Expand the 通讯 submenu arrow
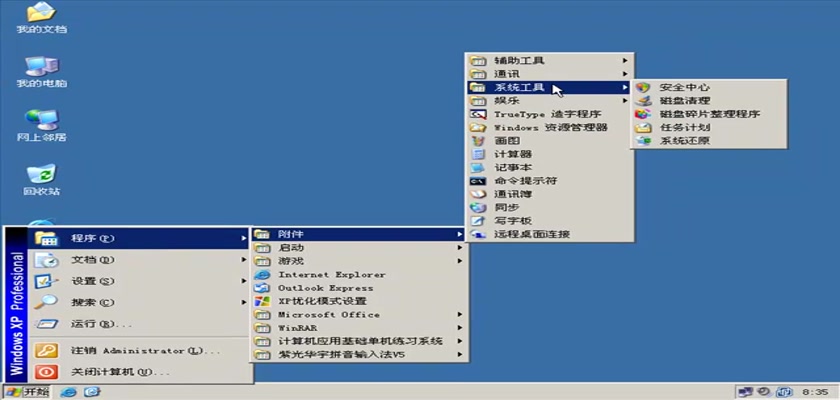Screen dimensions: 840x400 (x=625, y=74)
